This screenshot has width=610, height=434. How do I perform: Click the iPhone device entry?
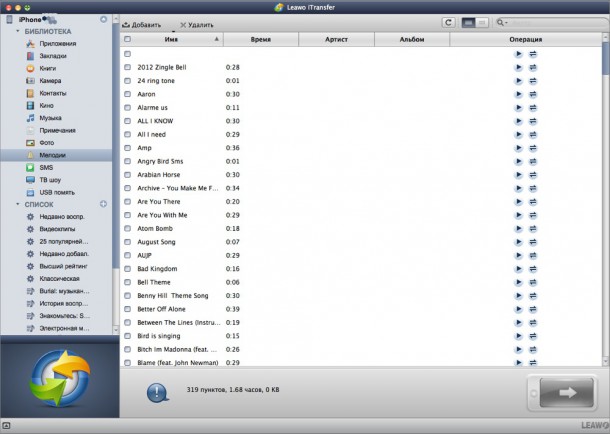pos(30,19)
